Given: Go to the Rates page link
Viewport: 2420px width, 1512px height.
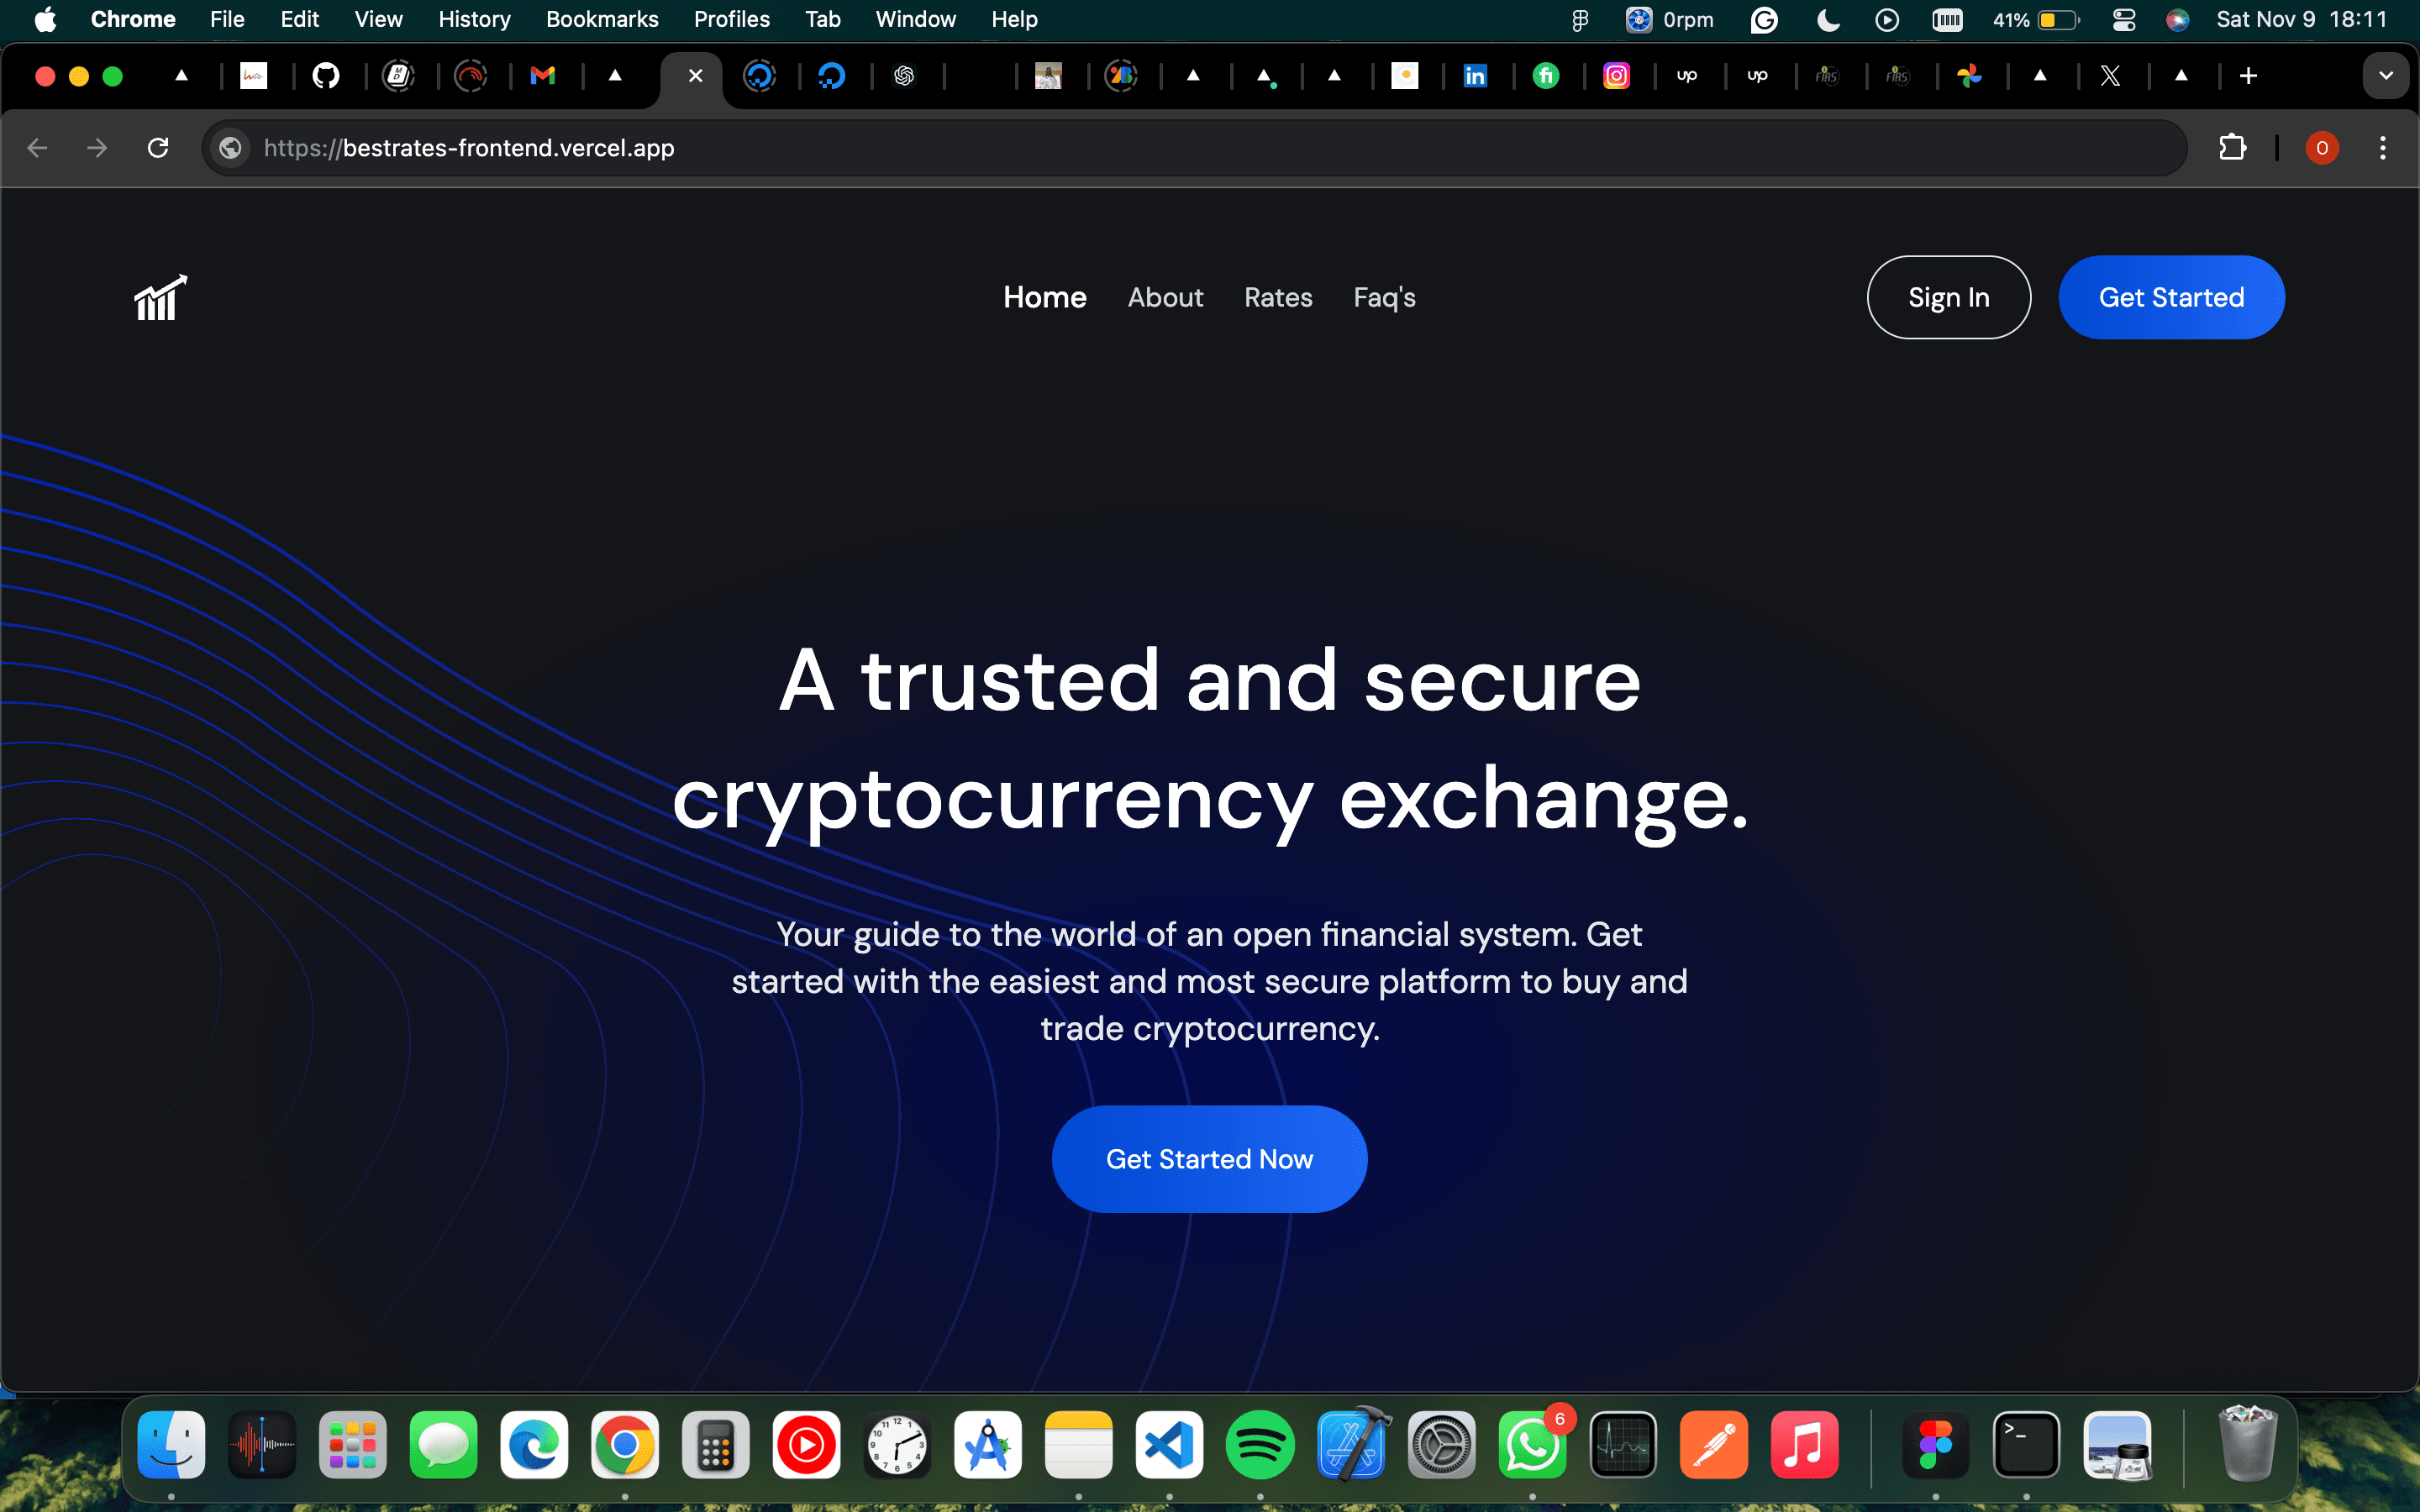Looking at the screenshot, I should [x=1278, y=297].
